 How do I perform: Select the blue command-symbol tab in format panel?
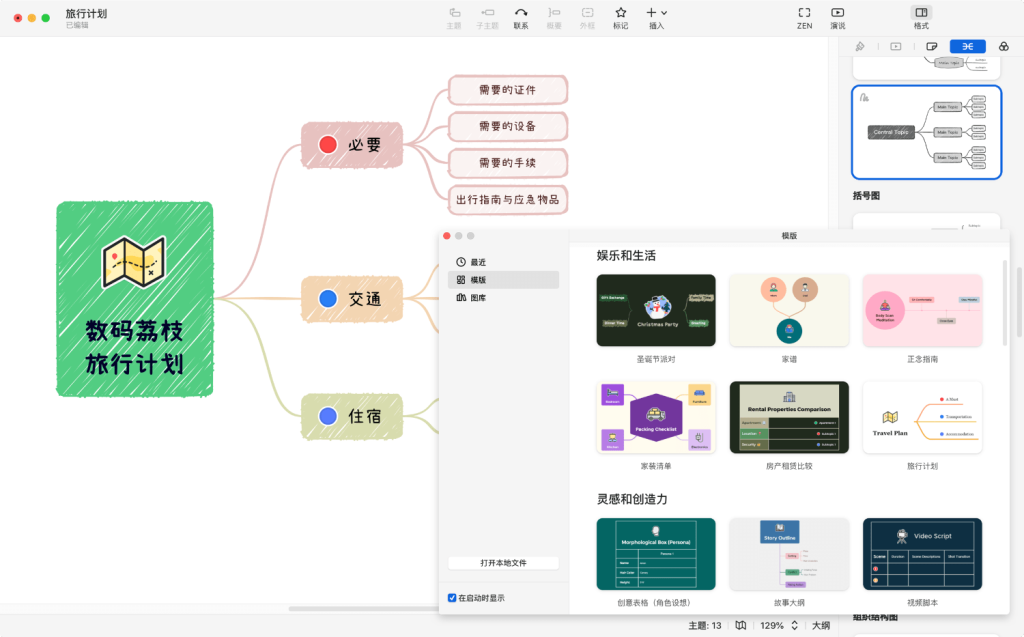pyautogui.click(x=966, y=46)
